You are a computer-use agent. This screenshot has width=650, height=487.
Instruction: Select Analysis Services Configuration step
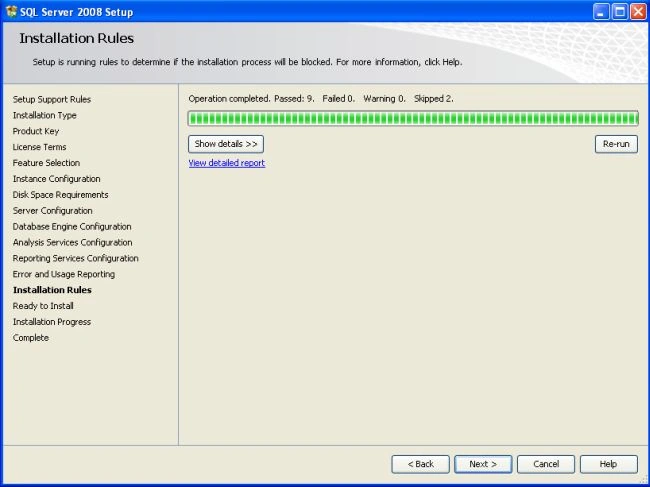[73, 242]
